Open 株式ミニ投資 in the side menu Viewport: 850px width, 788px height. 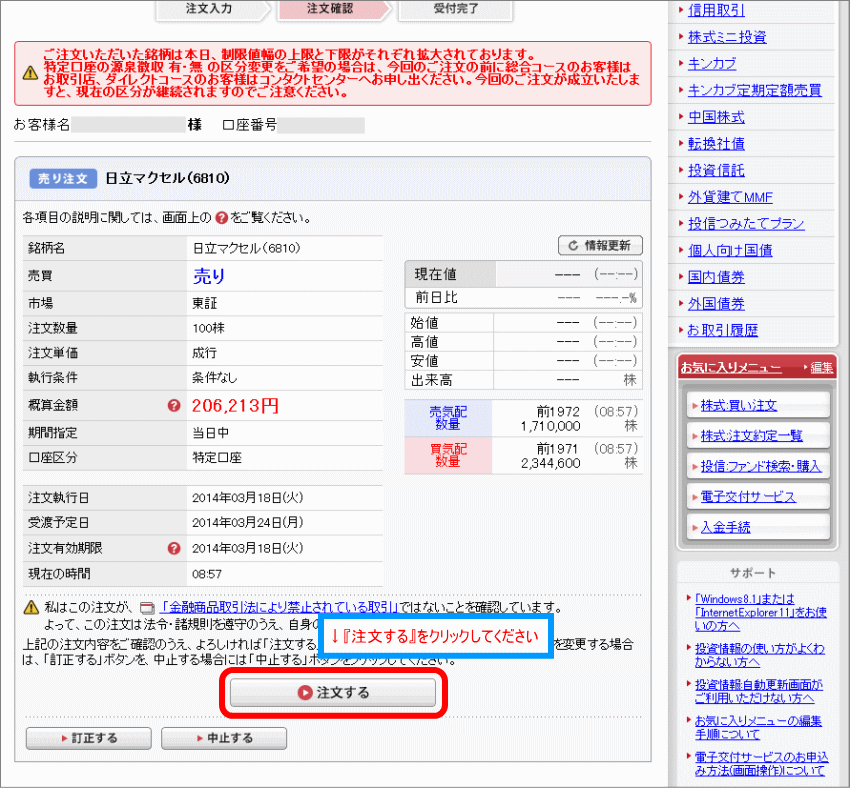click(727, 37)
